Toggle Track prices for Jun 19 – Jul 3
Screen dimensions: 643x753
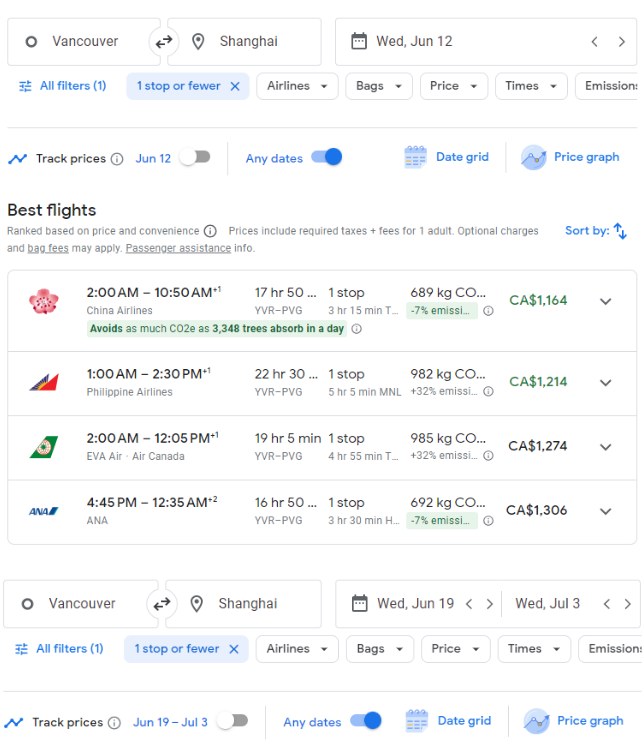[x=232, y=721]
